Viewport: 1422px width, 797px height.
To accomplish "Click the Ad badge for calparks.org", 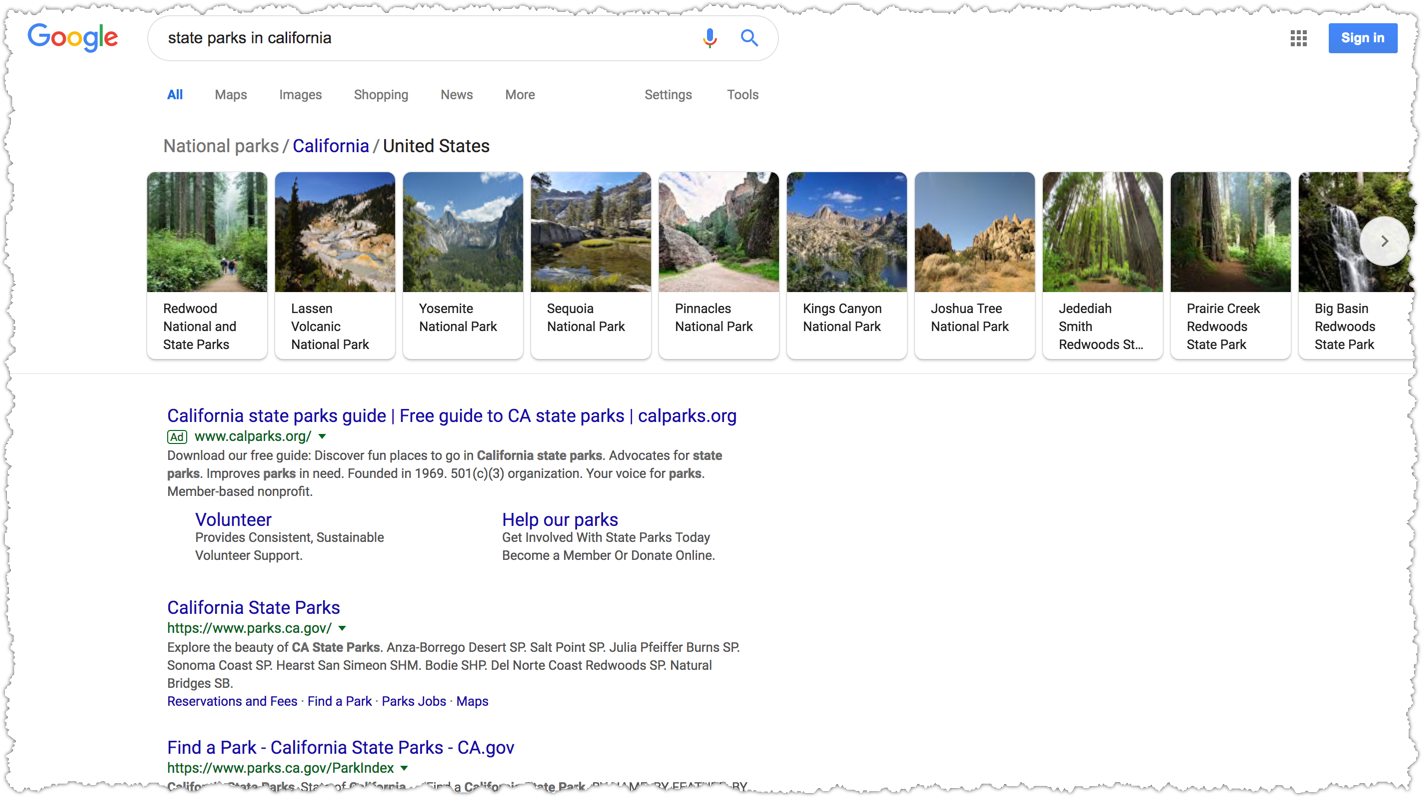I will tap(177, 437).
